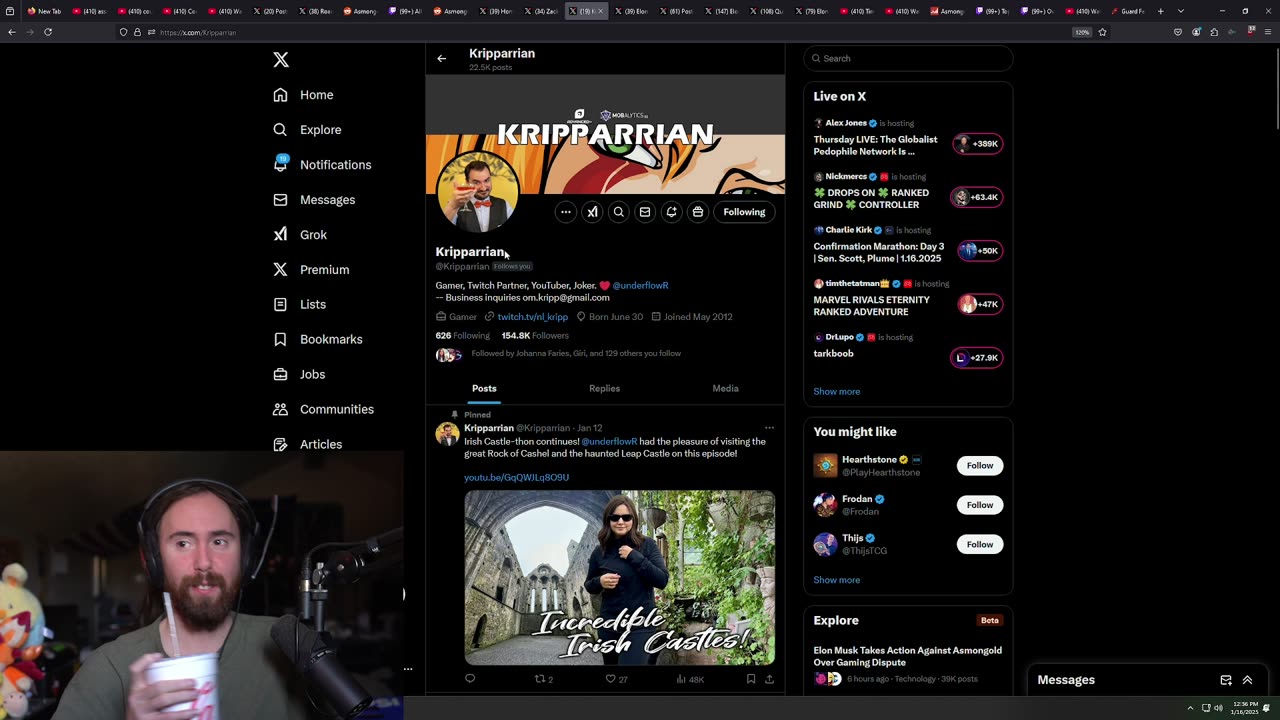Open Elon Musk Asmongold explore story
This screenshot has height=720, width=1280.
click(x=908, y=664)
